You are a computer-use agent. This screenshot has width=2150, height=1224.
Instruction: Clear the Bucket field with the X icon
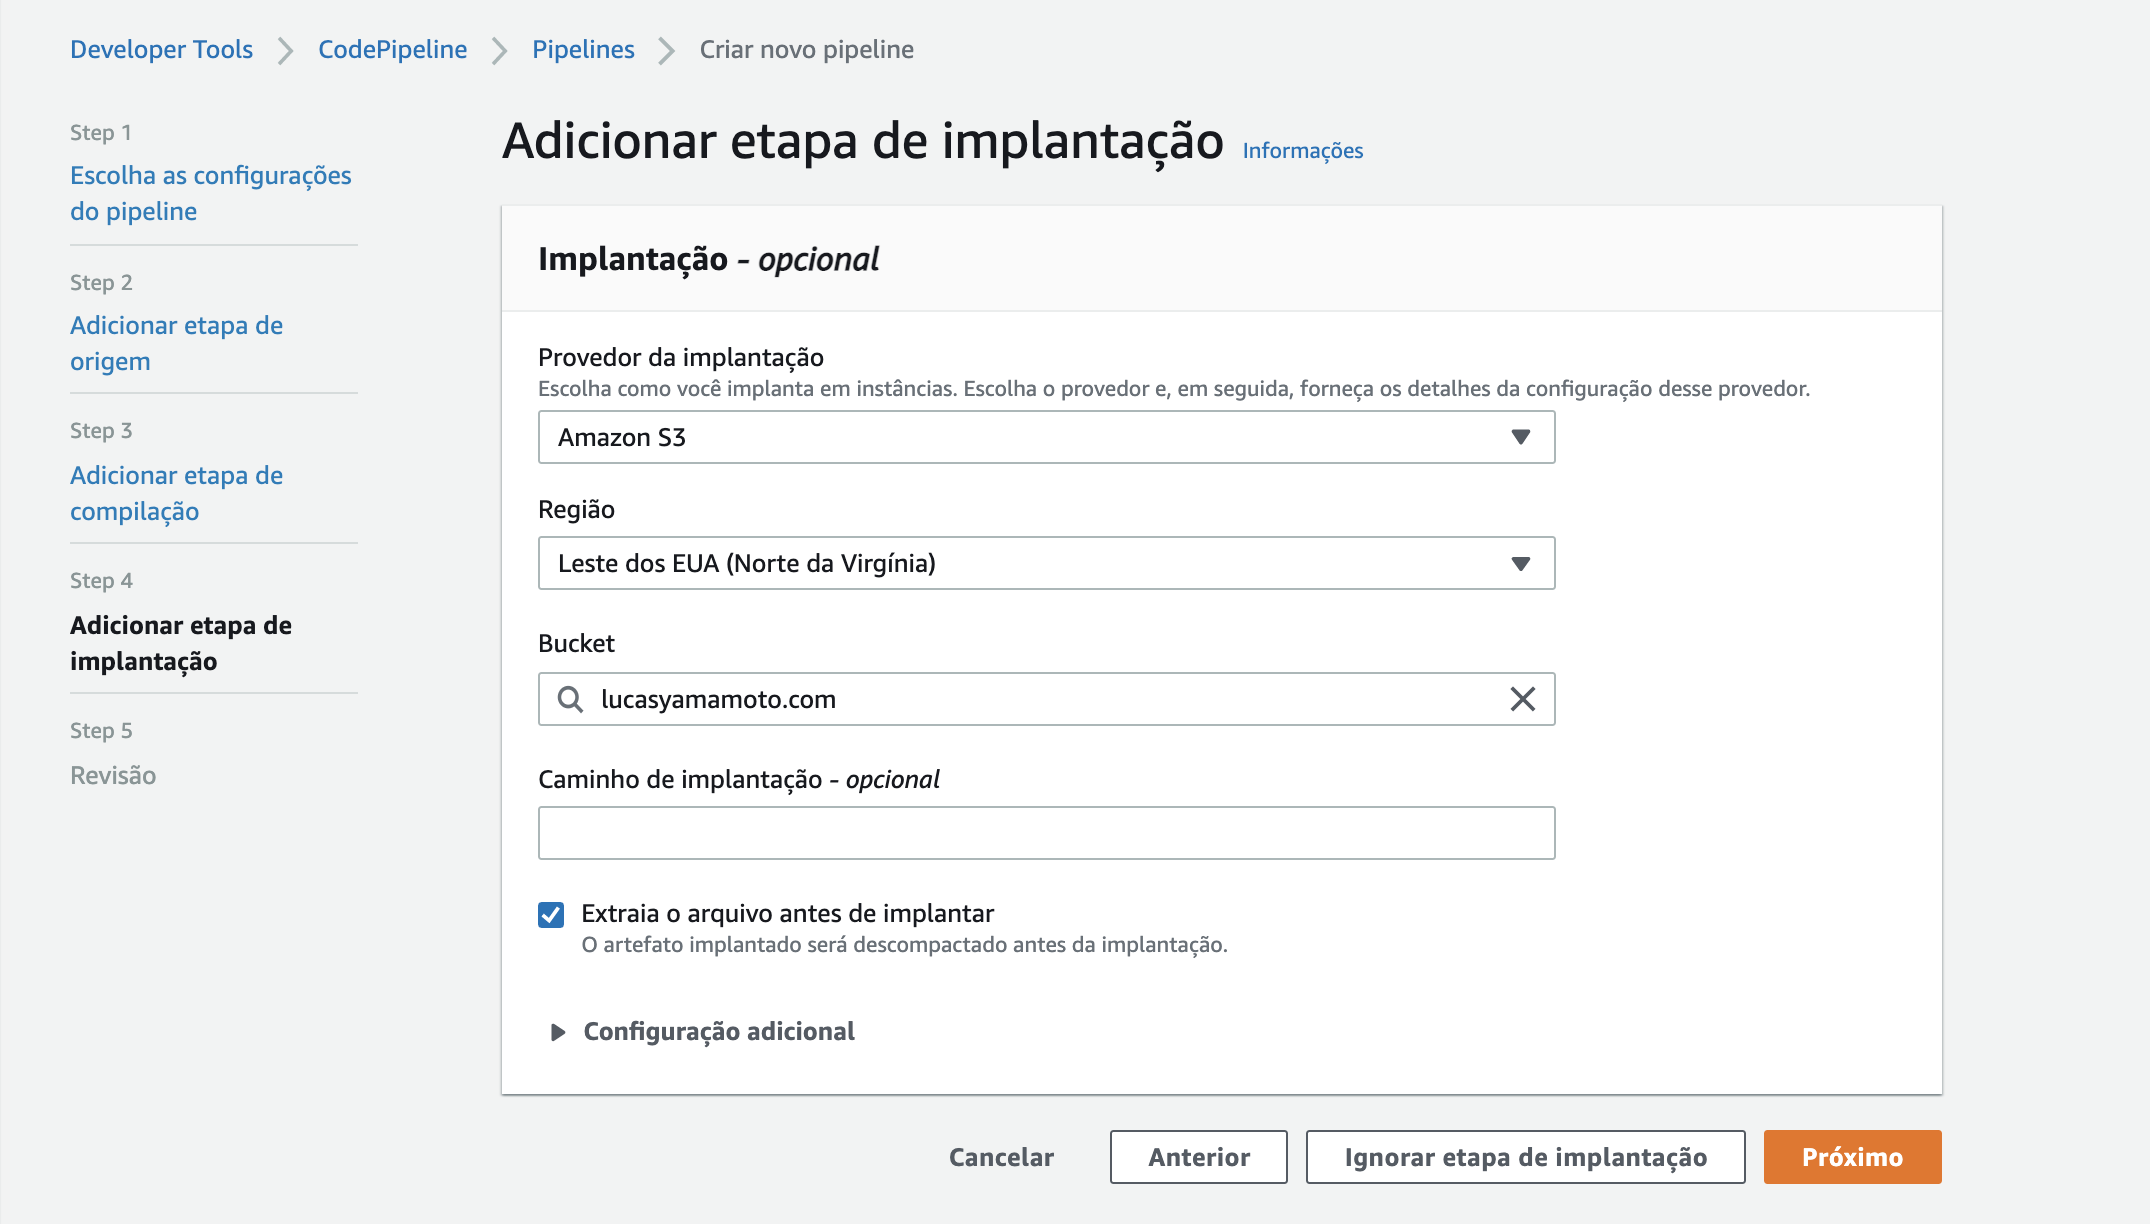(1522, 699)
